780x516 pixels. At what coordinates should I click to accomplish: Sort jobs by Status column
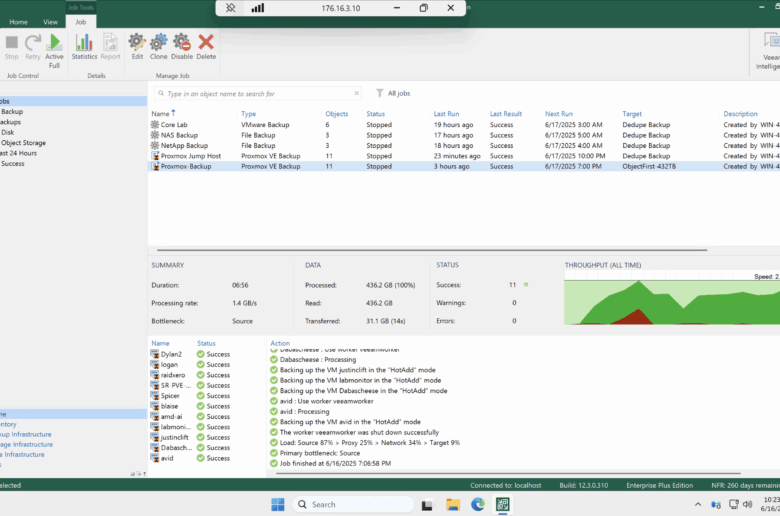[x=376, y=114]
